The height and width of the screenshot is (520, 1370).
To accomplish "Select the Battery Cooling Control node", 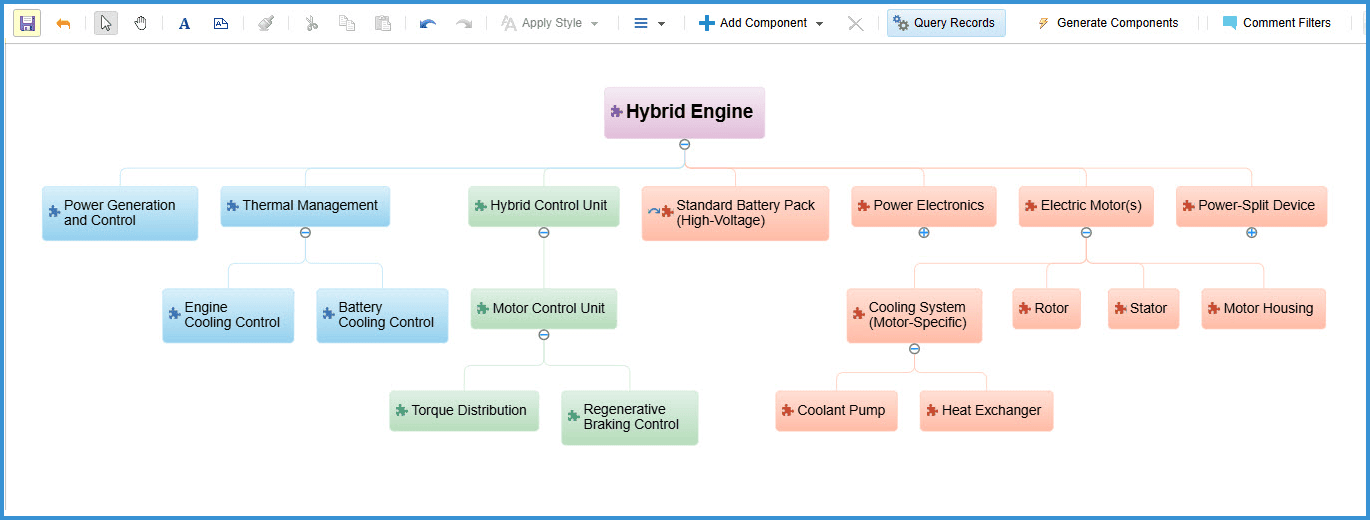I will 382,315.
